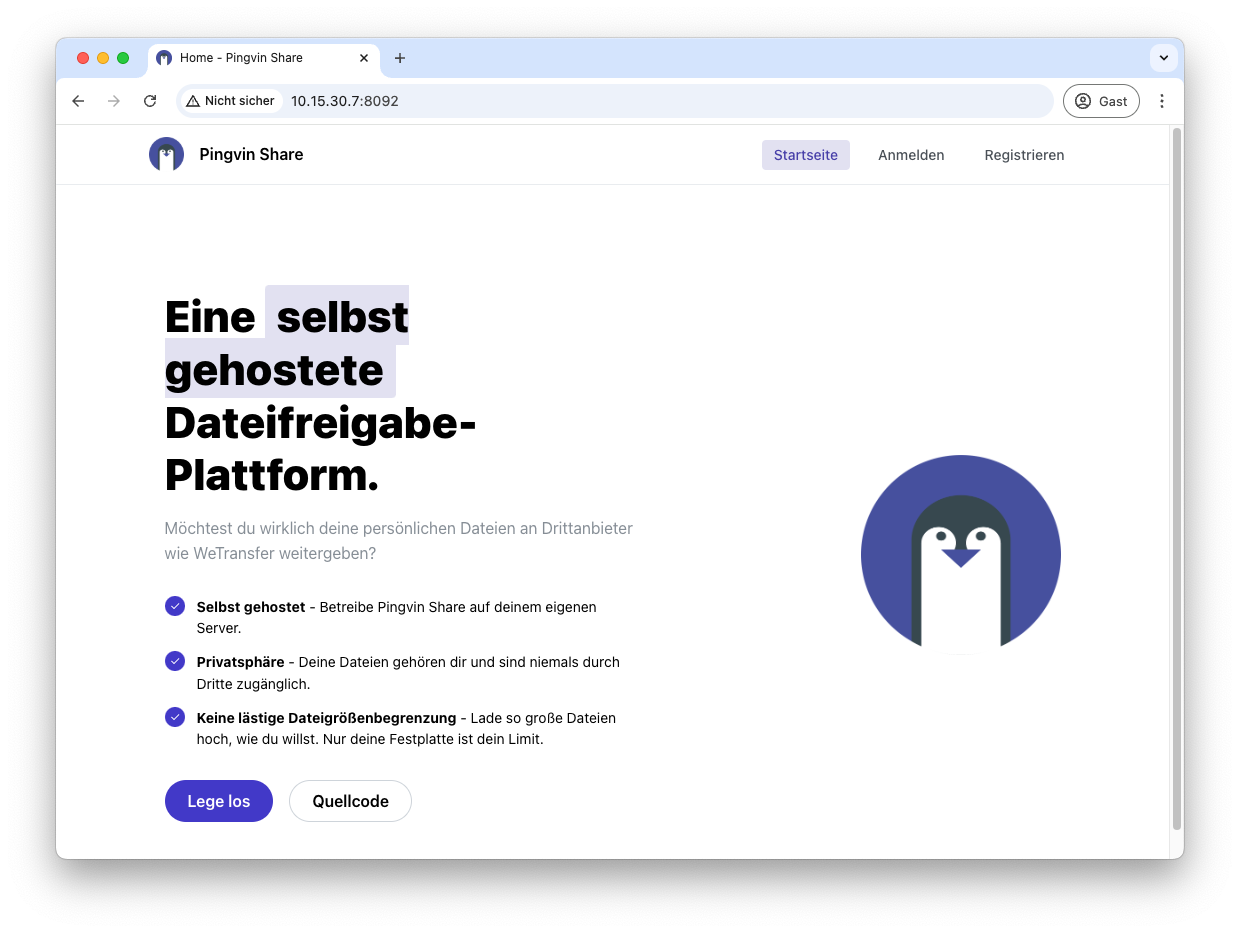This screenshot has width=1240, height=933.
Task: Click the browser forward arrow
Action: [114, 101]
